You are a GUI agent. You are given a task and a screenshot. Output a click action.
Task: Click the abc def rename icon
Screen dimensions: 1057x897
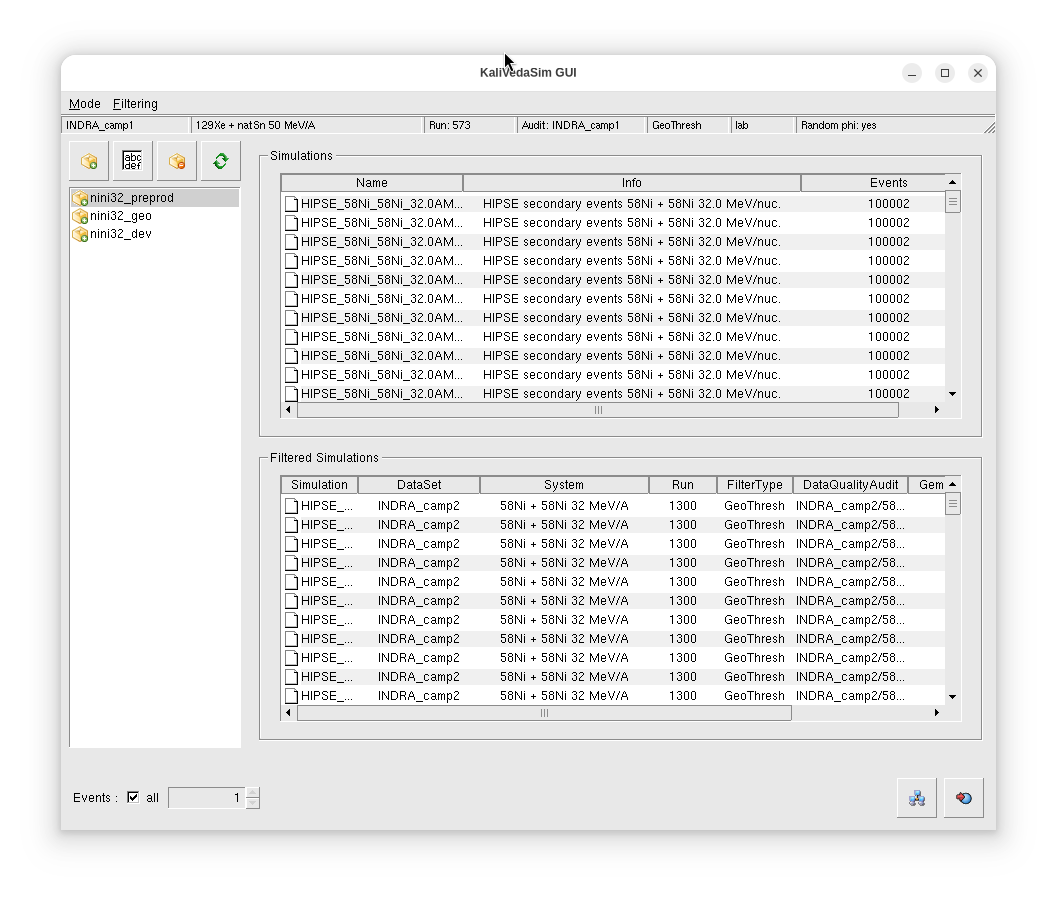pyautogui.click(x=133, y=161)
